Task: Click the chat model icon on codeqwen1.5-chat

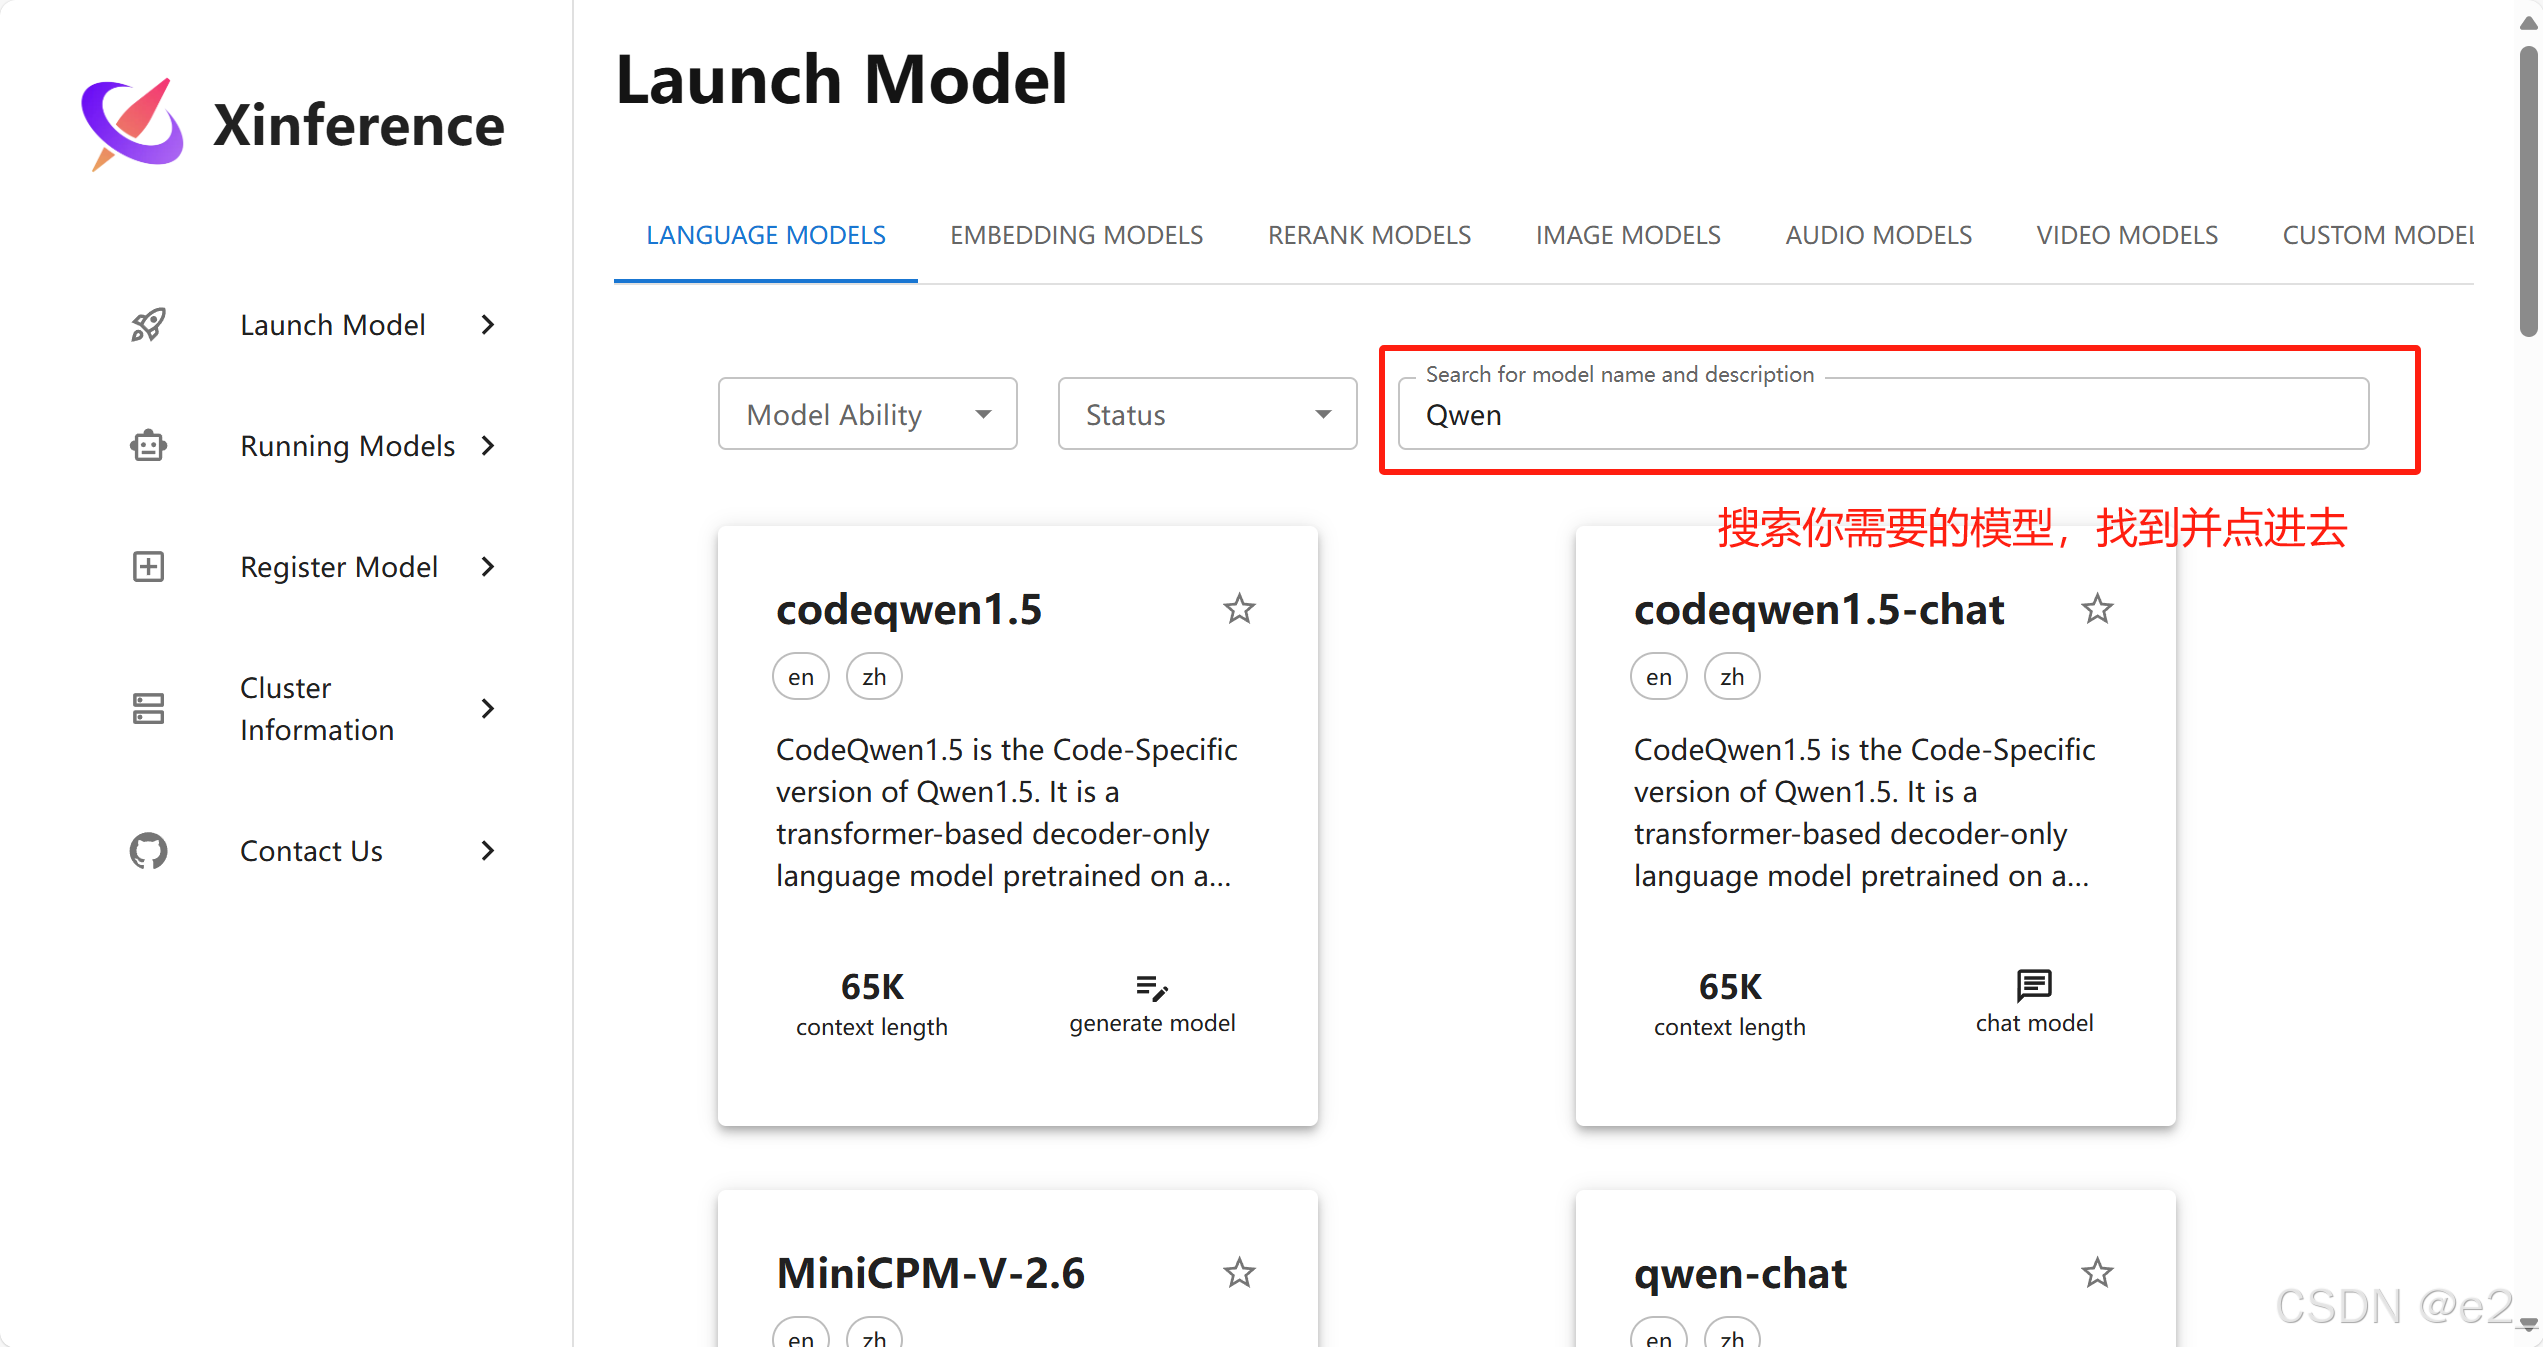Action: (x=2034, y=986)
